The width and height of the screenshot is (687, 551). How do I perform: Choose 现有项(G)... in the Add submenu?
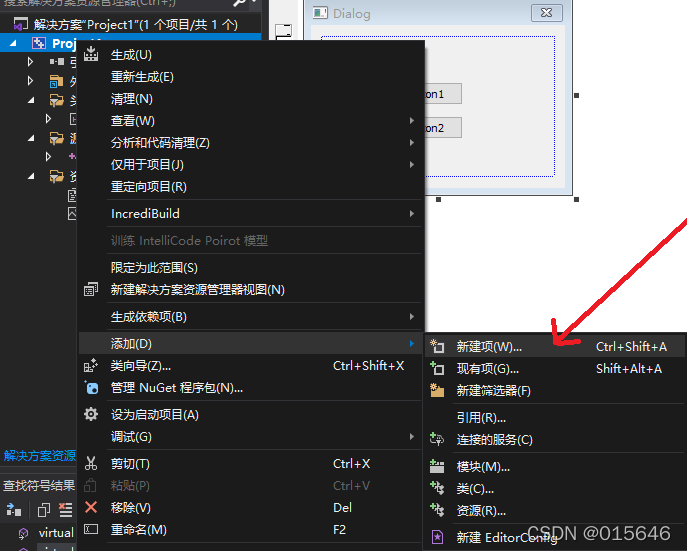pyautogui.click(x=554, y=368)
